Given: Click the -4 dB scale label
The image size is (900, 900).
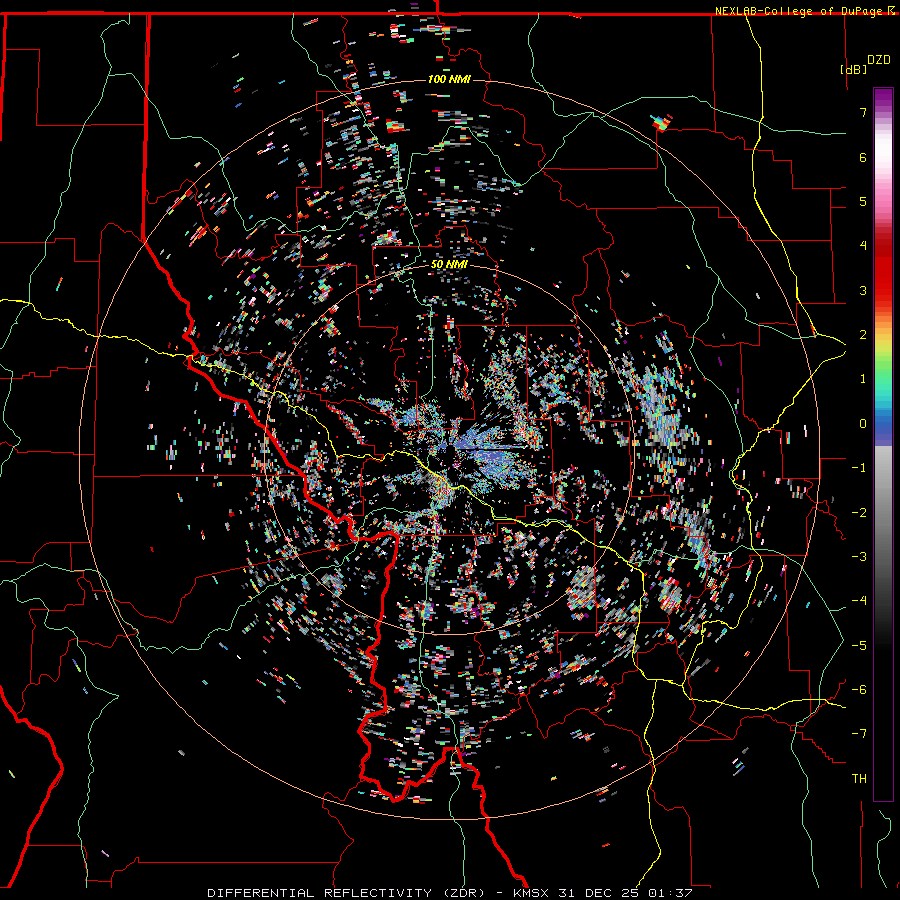Looking at the screenshot, I should click(x=859, y=600).
